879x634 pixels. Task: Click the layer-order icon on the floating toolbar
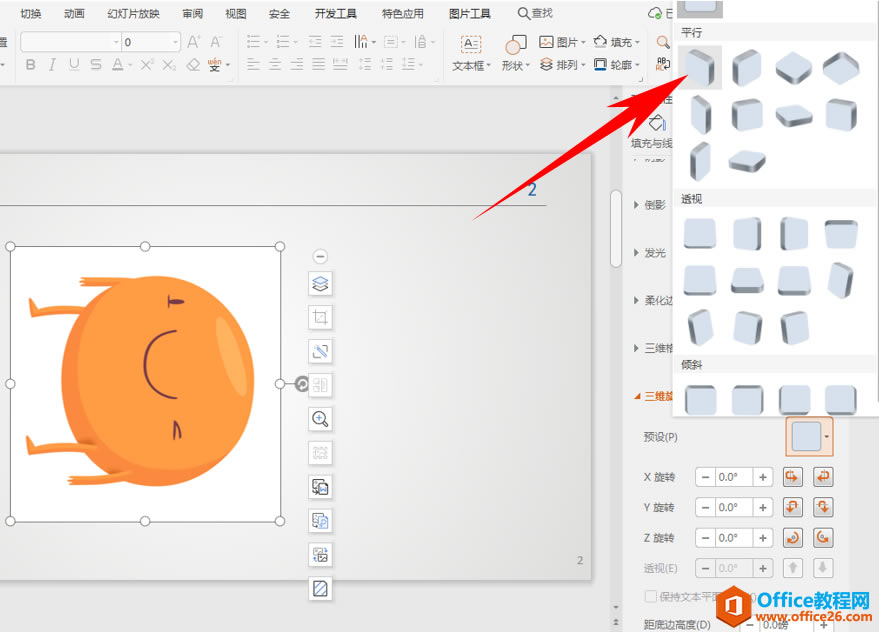[x=320, y=283]
